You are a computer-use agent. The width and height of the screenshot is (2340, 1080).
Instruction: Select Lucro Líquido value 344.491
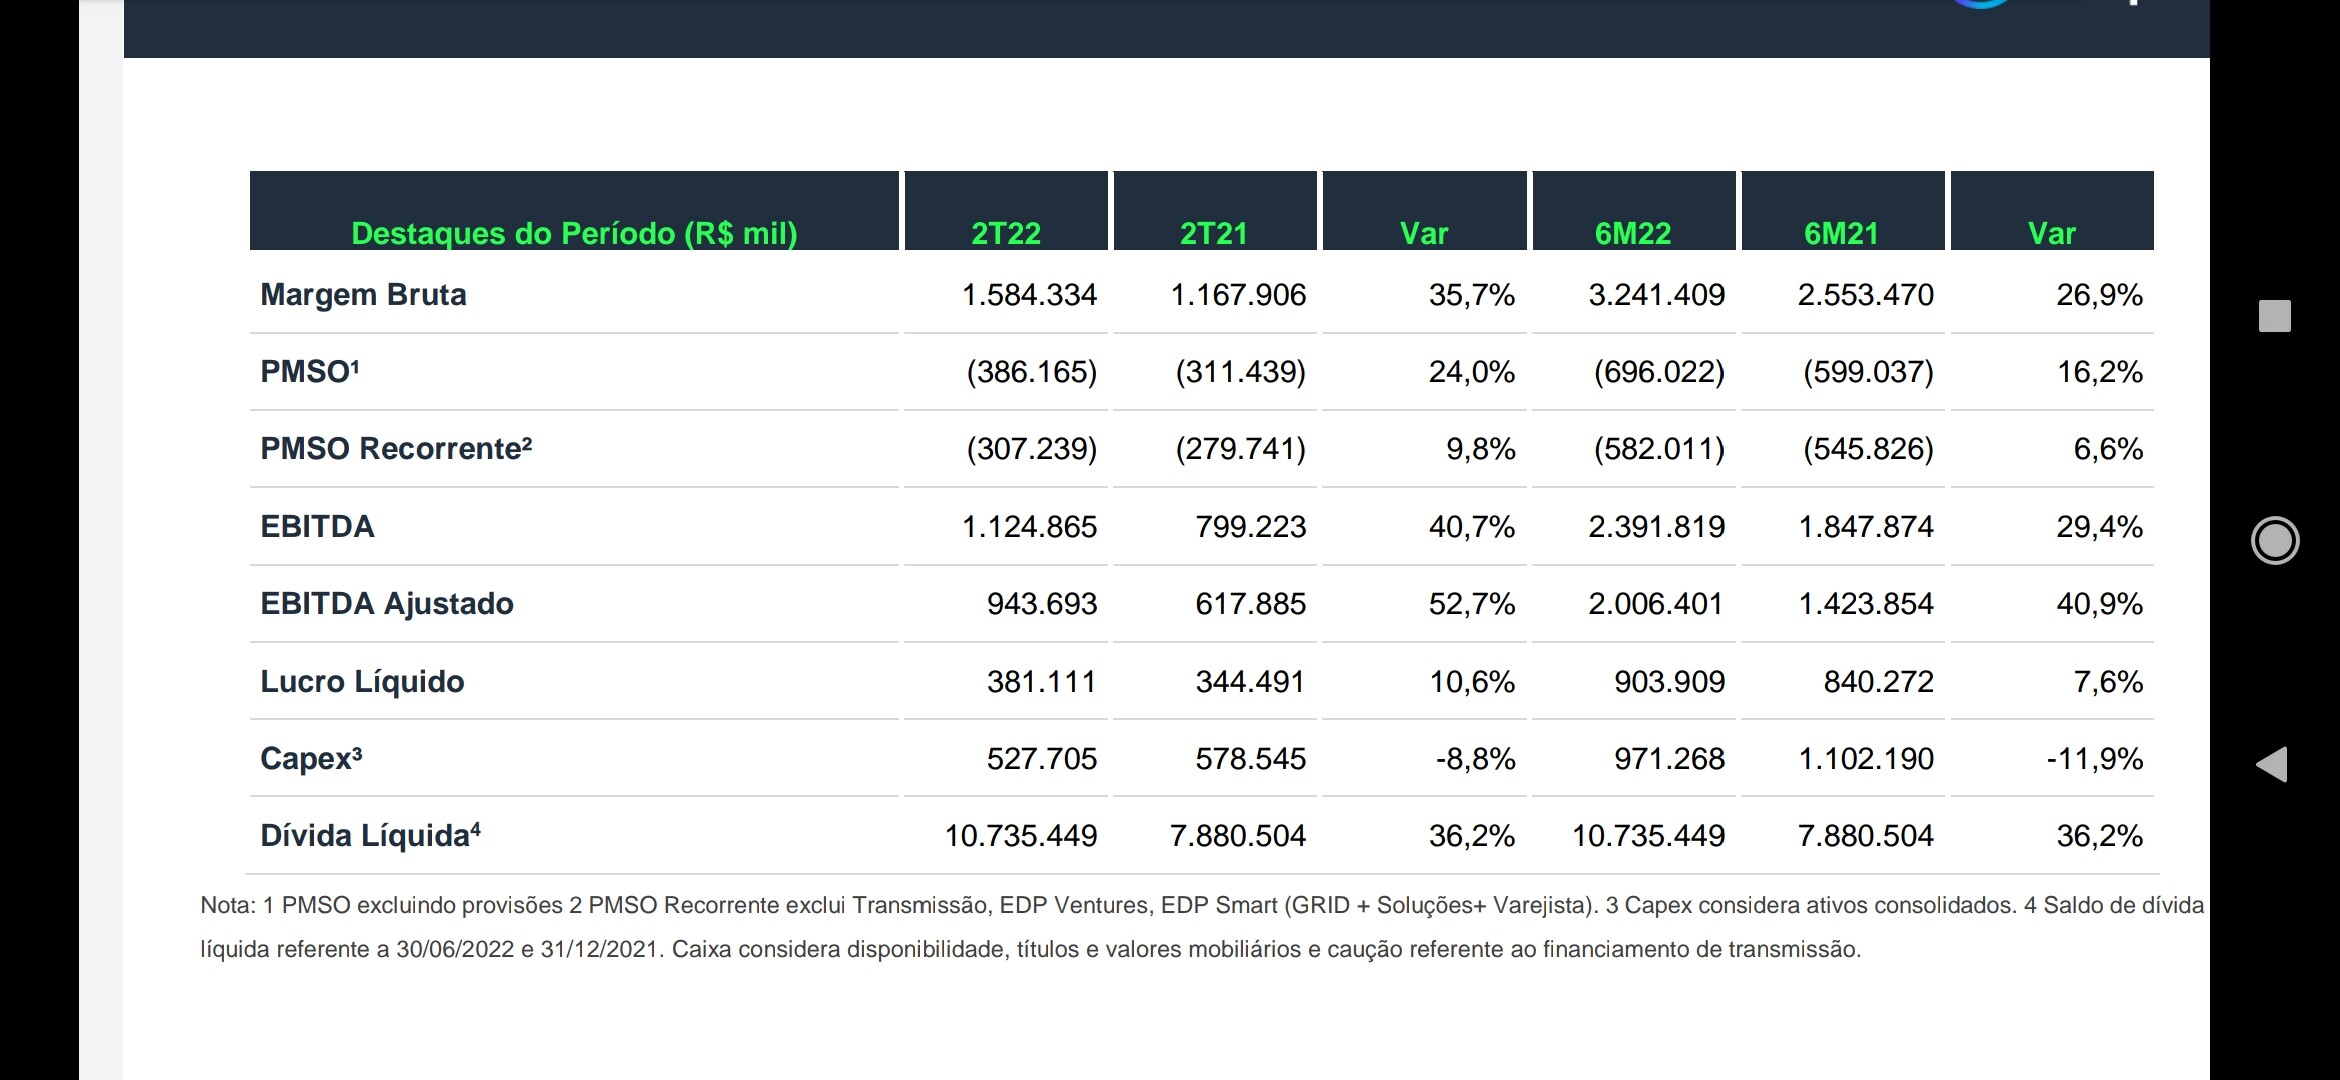click(1251, 682)
